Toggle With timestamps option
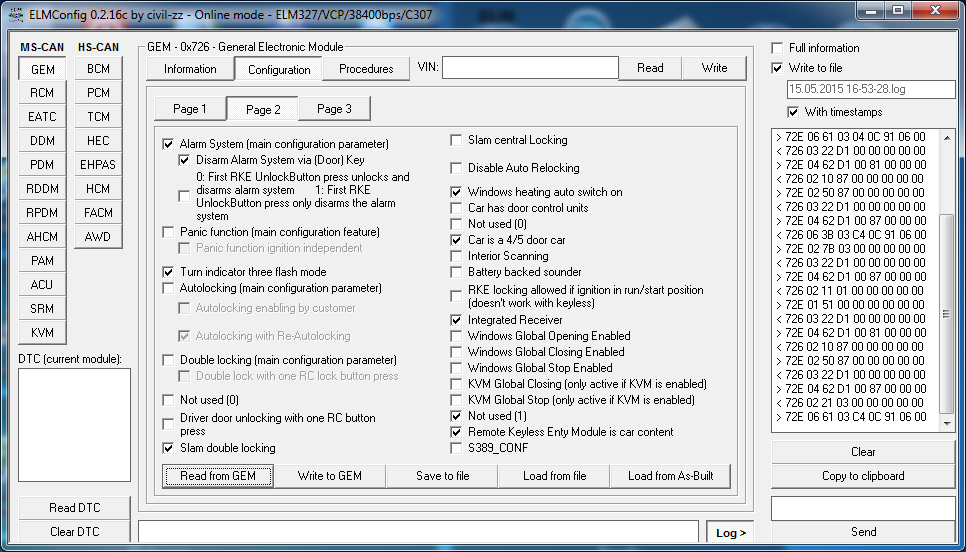Screen dimensions: 966x552 point(793,112)
